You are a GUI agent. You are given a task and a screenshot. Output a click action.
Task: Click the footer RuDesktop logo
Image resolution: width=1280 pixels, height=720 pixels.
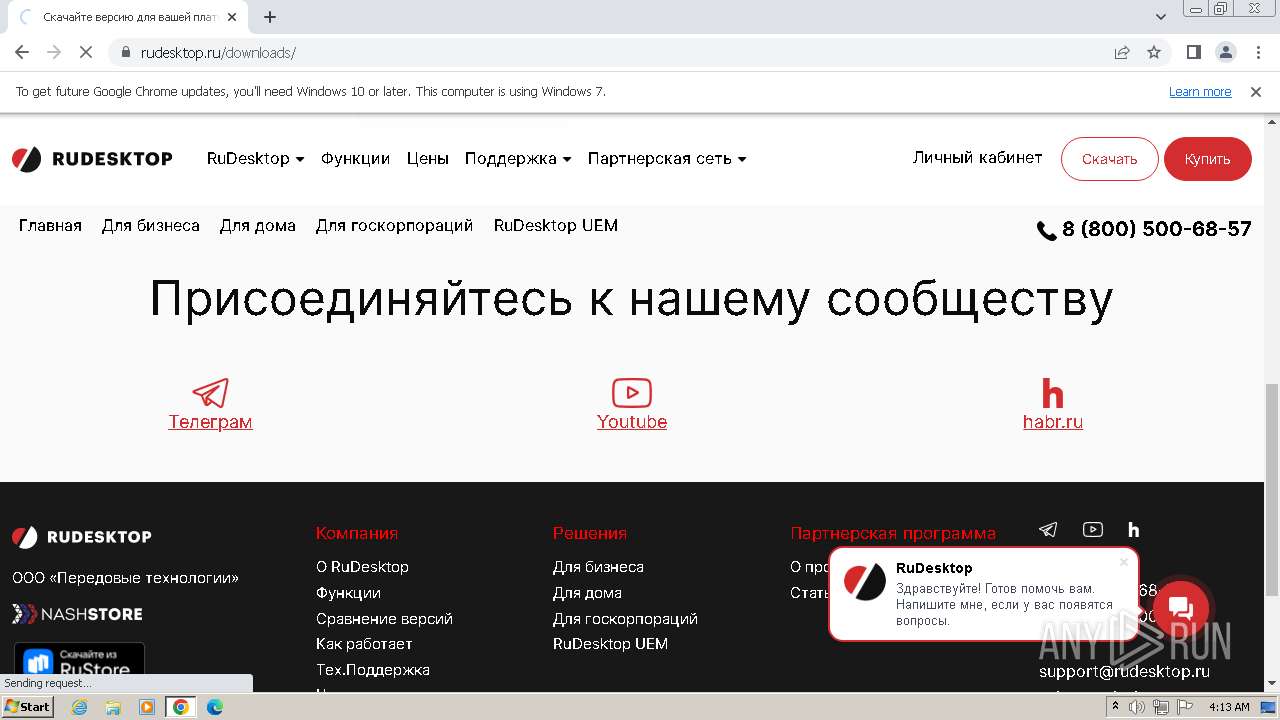(82, 537)
